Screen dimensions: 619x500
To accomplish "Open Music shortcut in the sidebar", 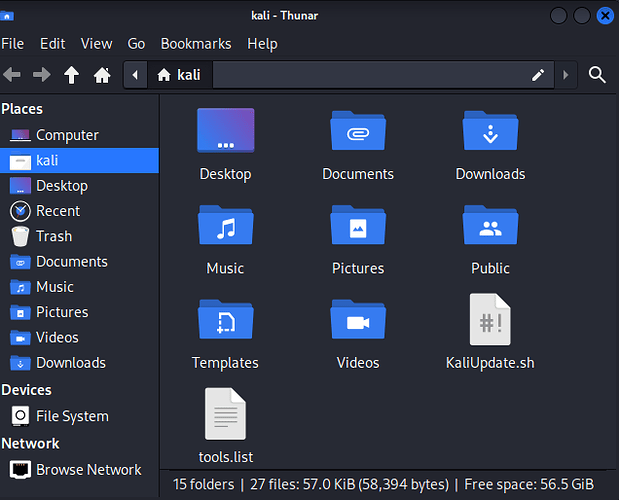I will coord(79,287).
